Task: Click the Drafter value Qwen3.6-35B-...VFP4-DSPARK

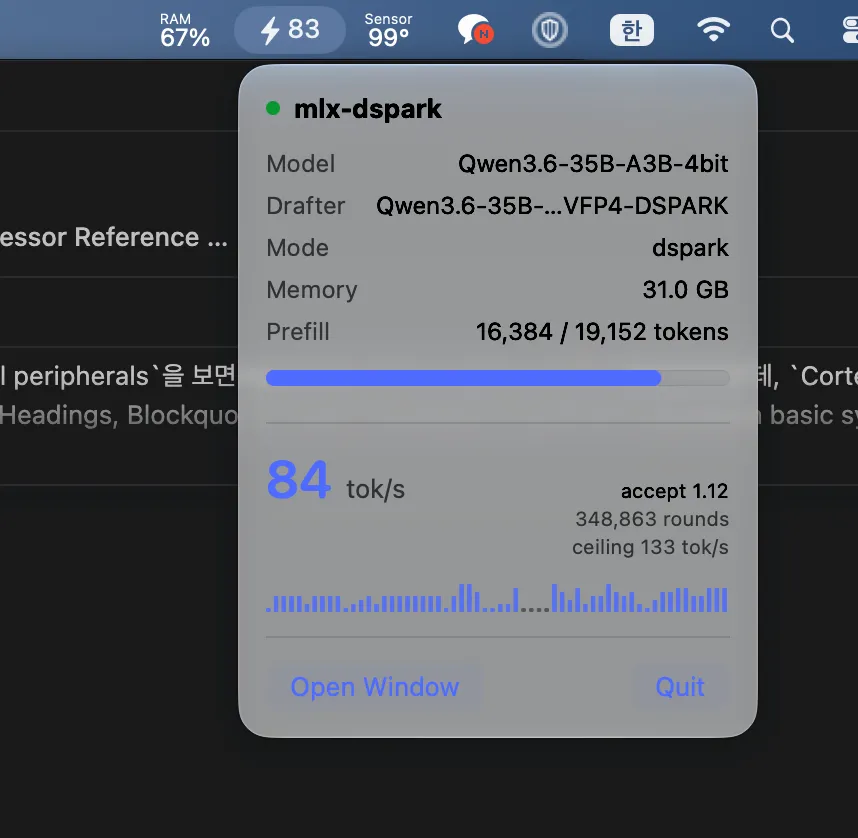Action: [x=552, y=206]
